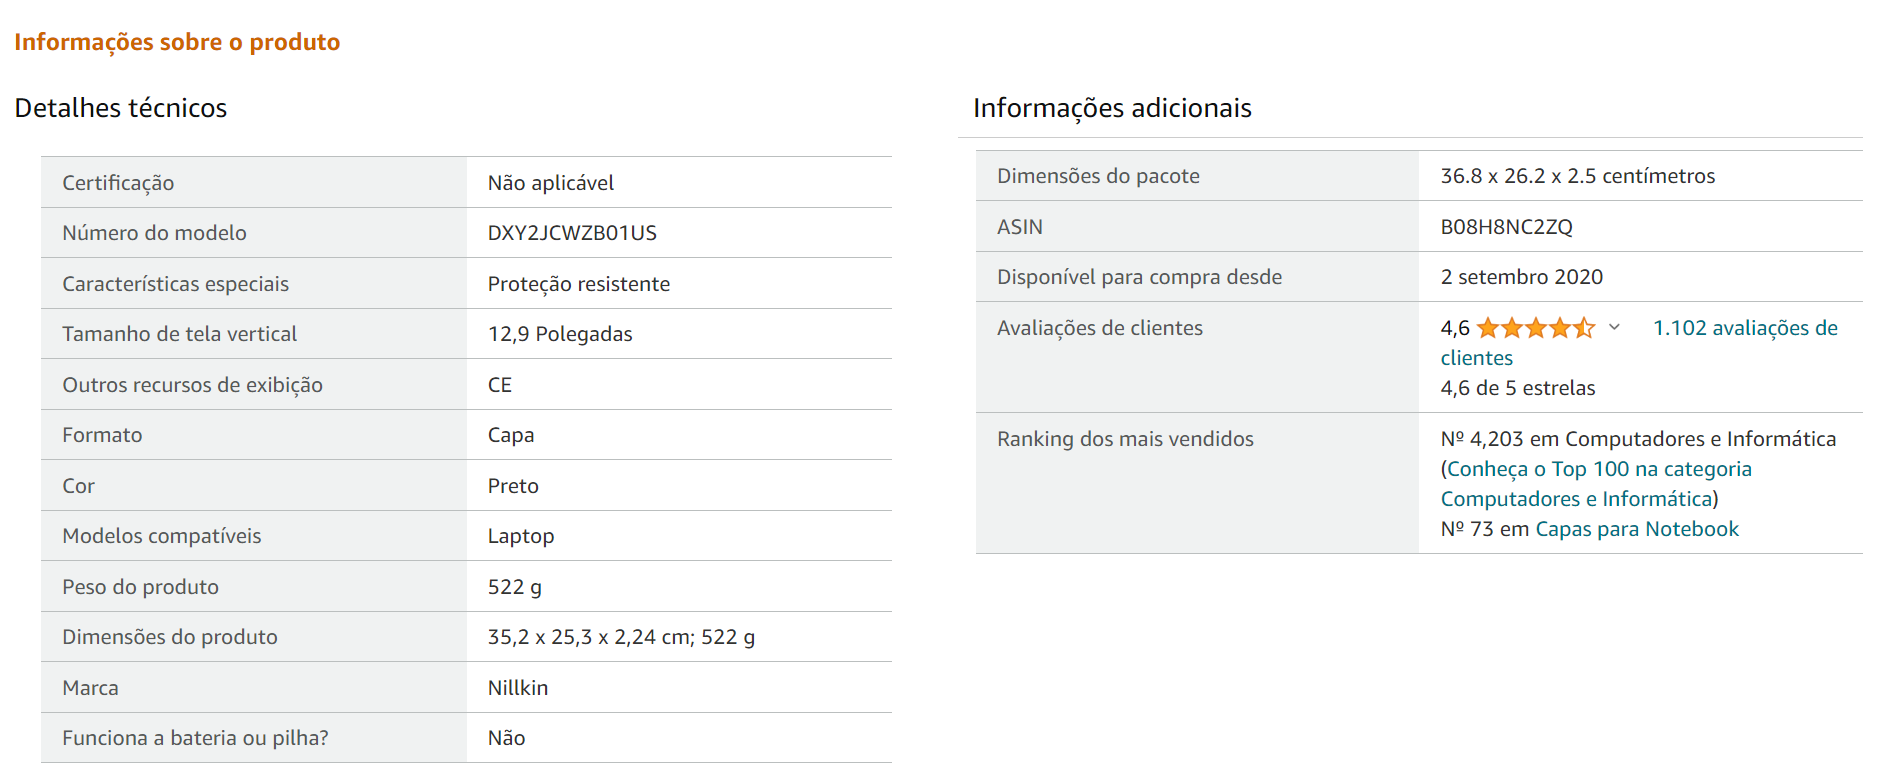Click the 4,6 de 5 estrelas text

click(x=1518, y=388)
